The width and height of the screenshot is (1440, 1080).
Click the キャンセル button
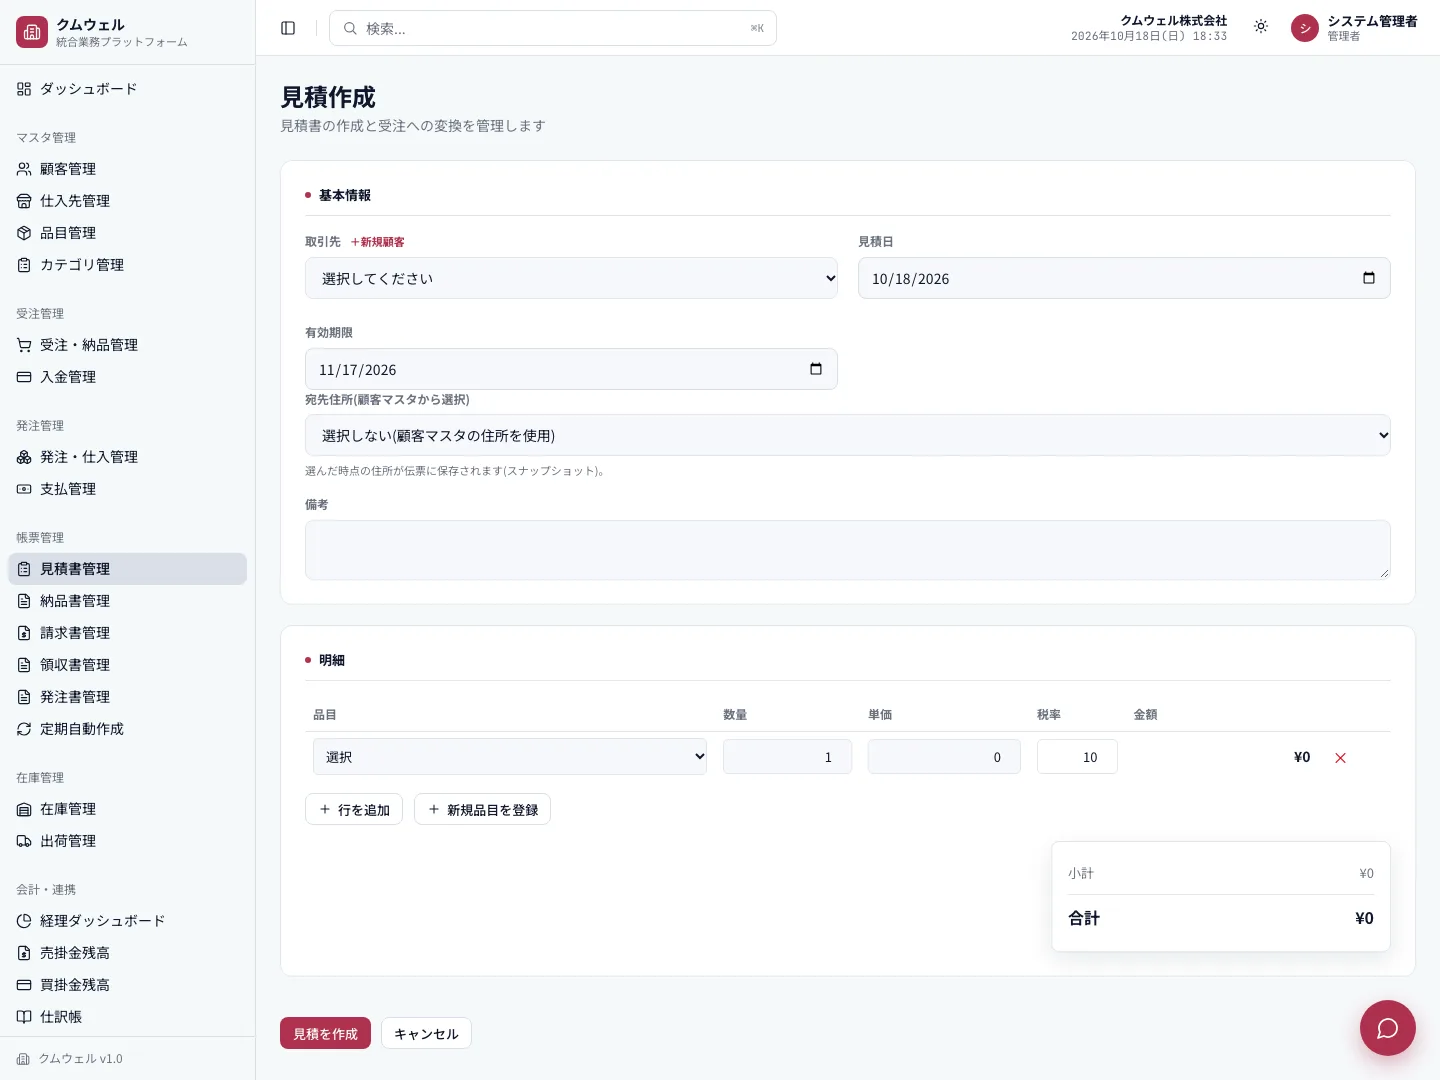point(426,1033)
